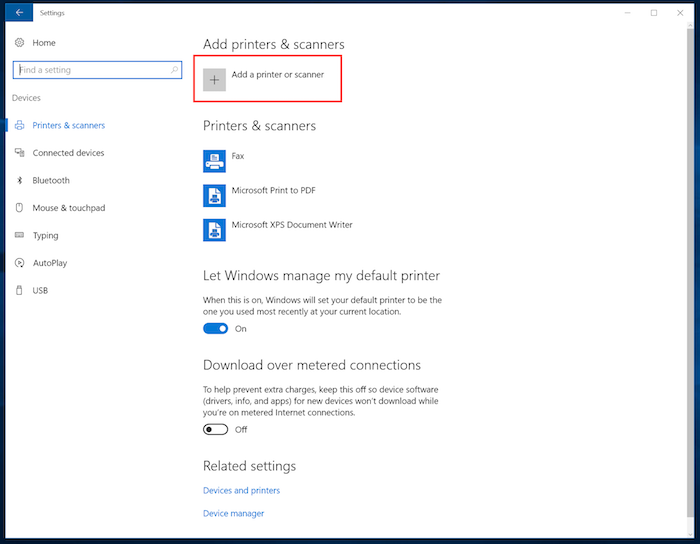Close the Settings window
The height and width of the screenshot is (544, 700).
[x=680, y=13]
